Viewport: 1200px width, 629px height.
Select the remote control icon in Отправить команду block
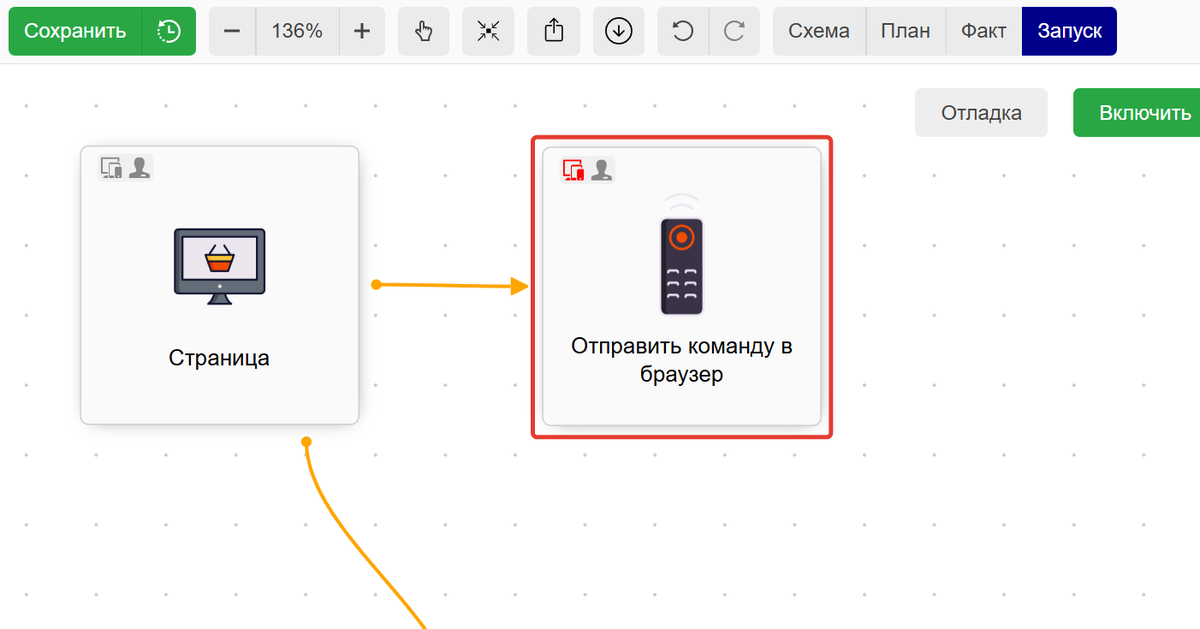681,264
